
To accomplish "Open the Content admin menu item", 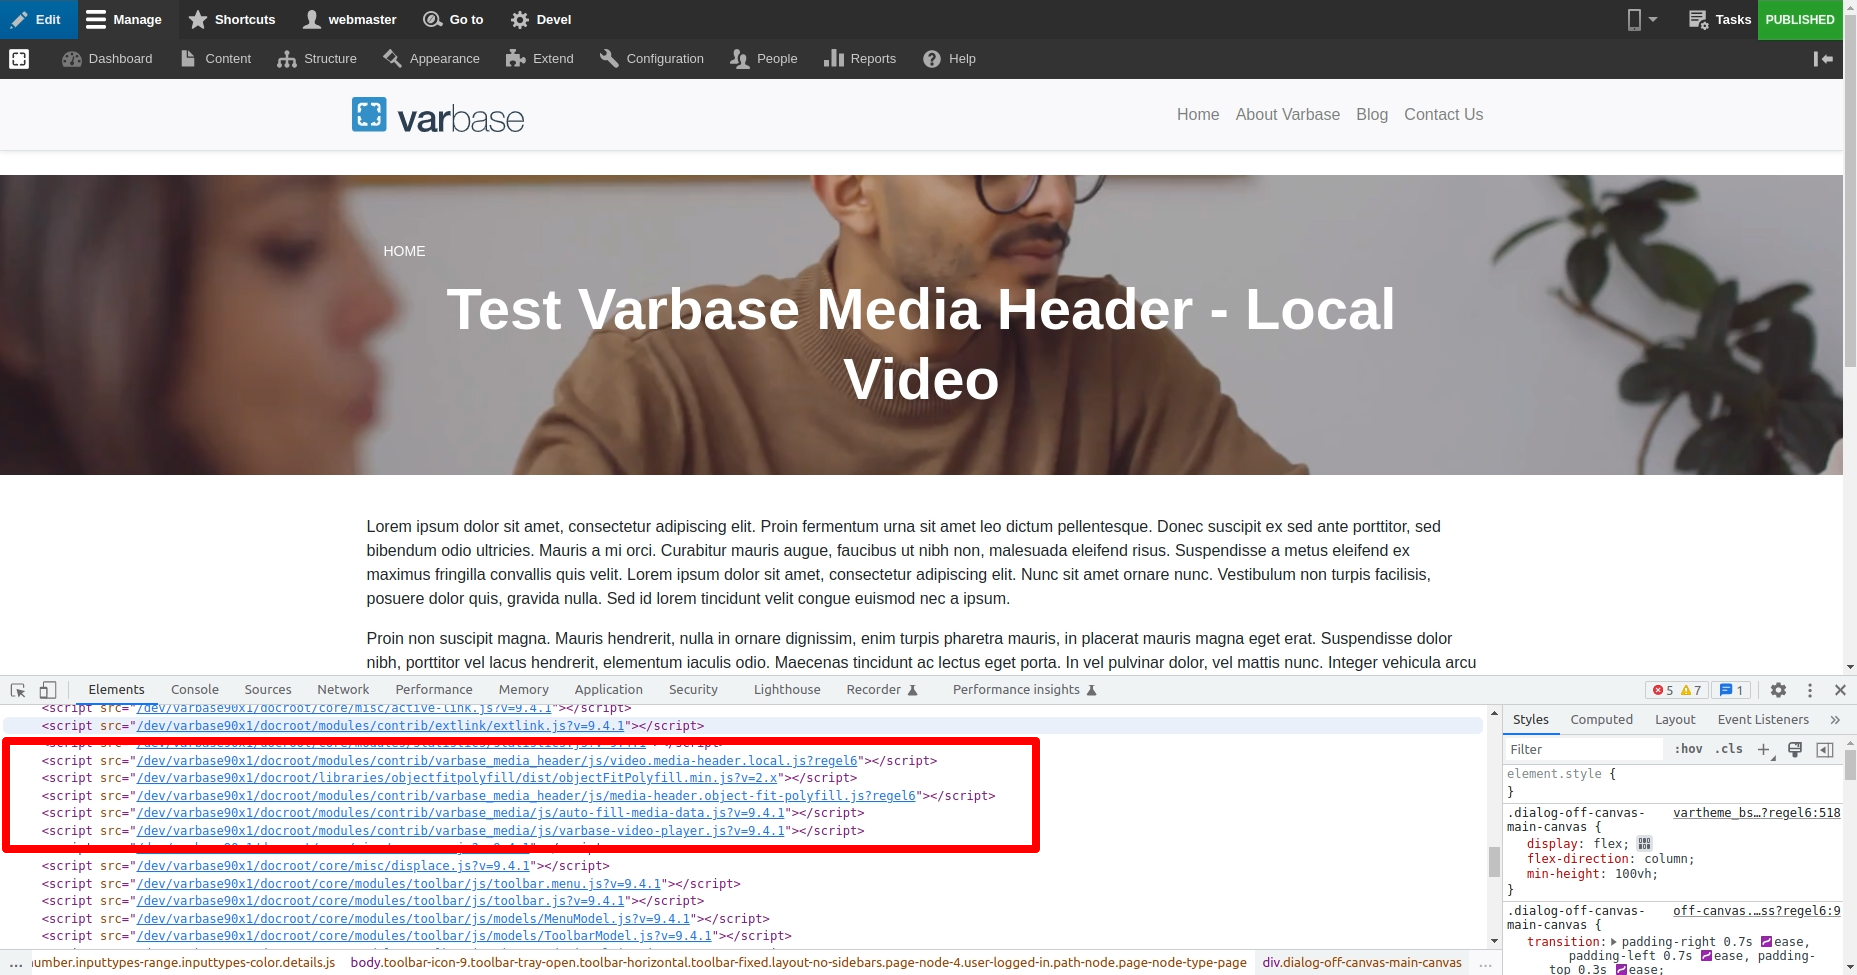I will 216,59.
